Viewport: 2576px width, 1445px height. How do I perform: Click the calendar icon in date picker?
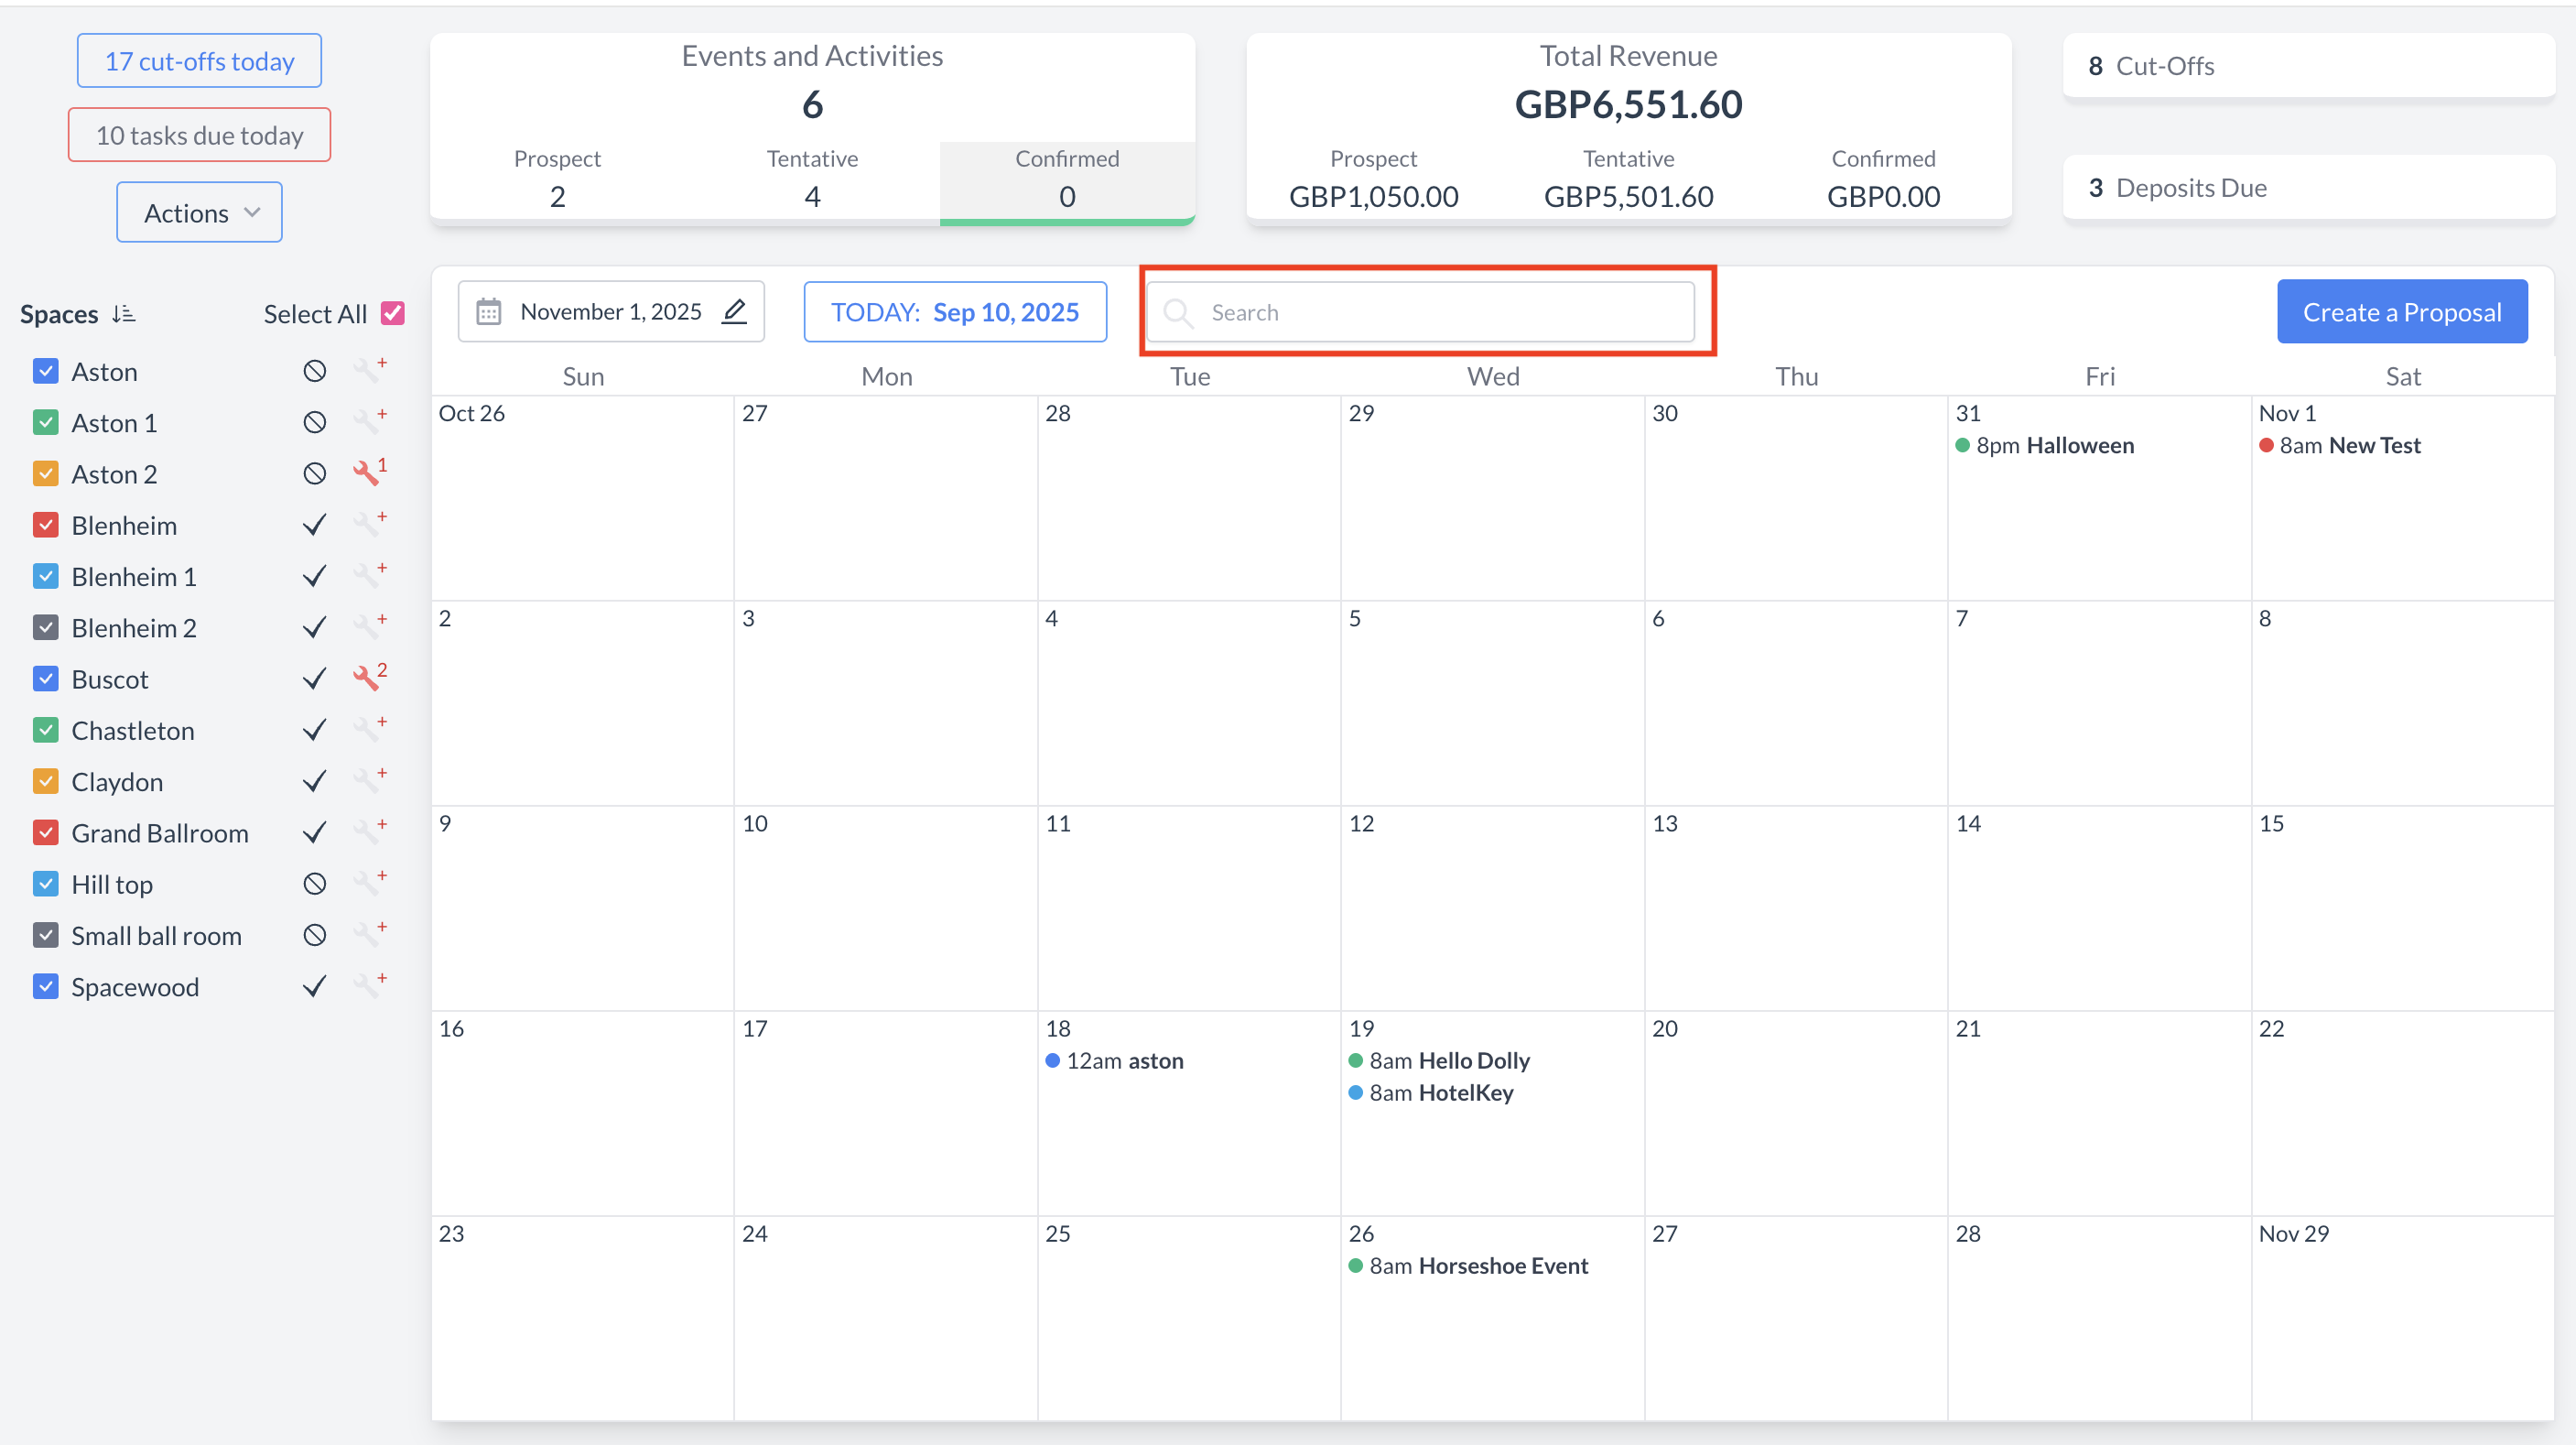(x=488, y=312)
